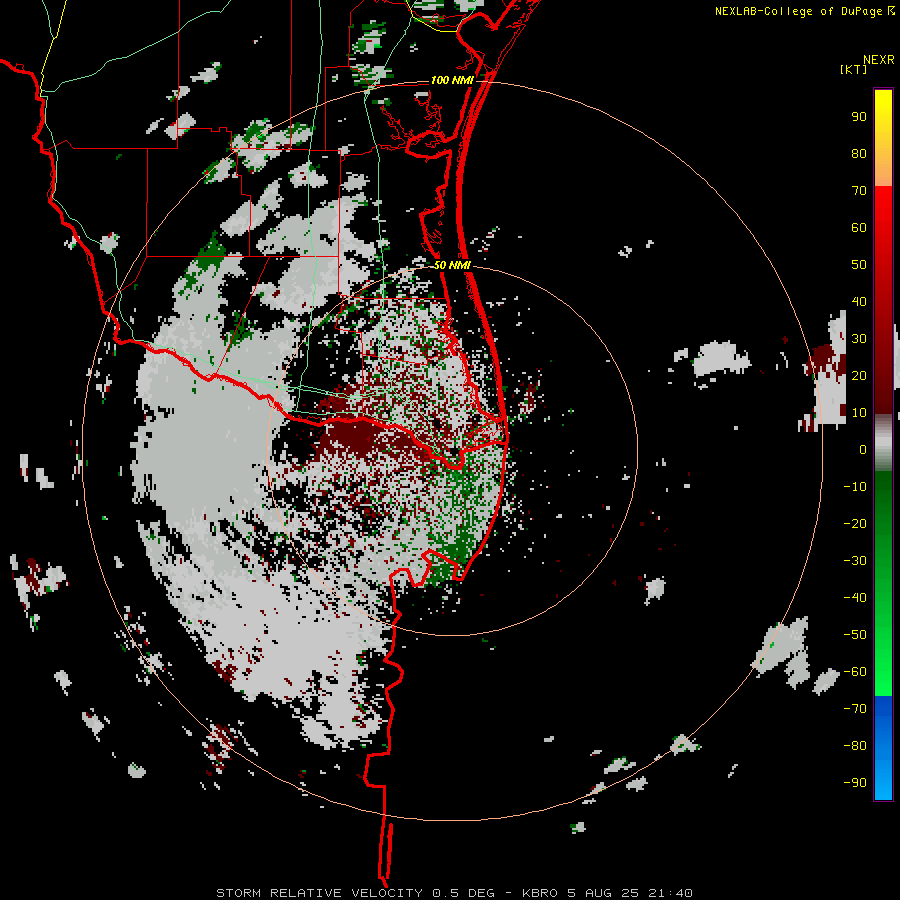Image resolution: width=900 pixels, height=900 pixels.
Task: Click the -80 value on the velocity scale
Action: 855,746
